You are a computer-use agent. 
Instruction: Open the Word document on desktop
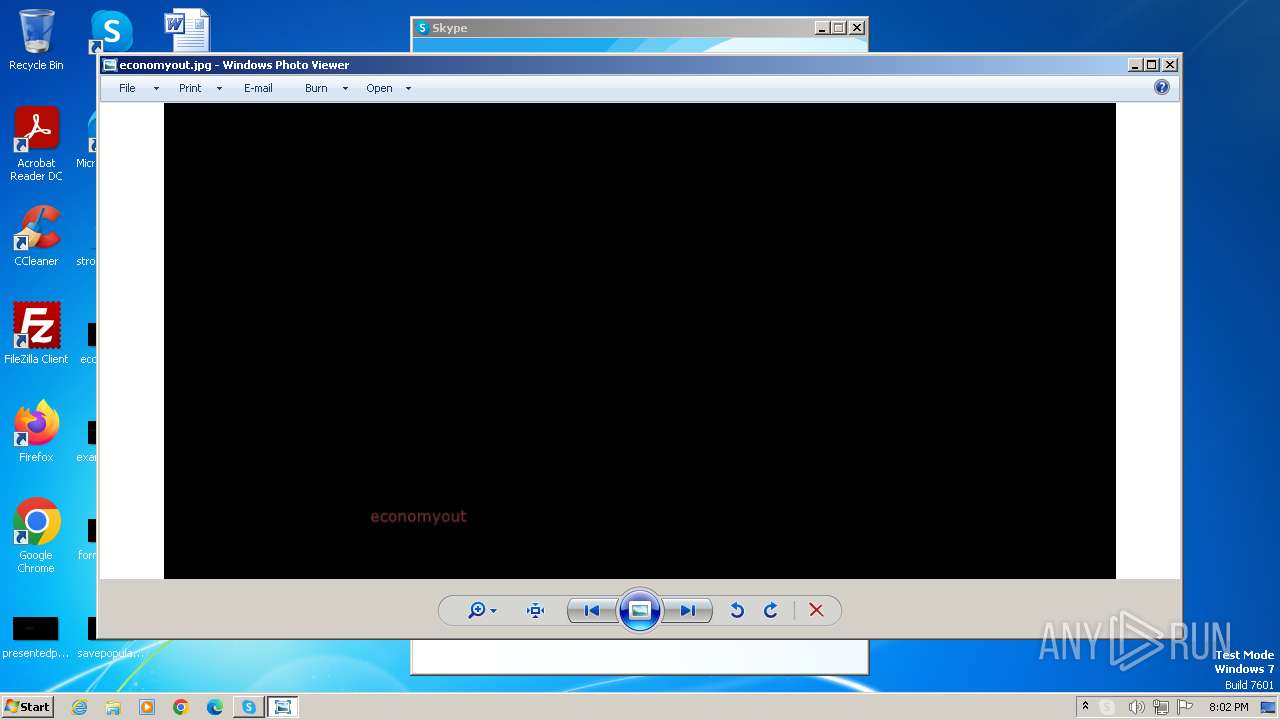pos(187,30)
